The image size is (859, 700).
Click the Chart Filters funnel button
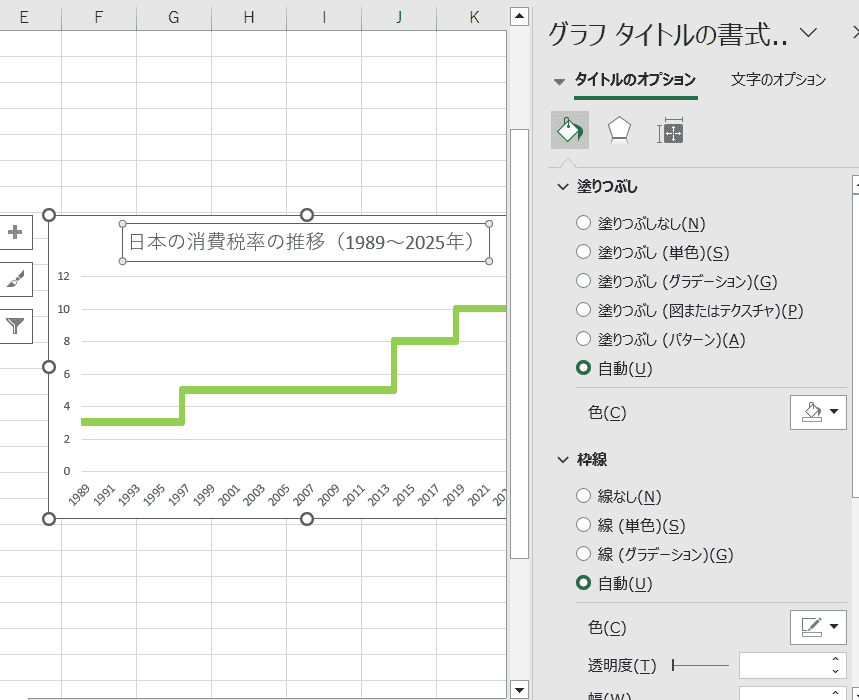(15, 326)
